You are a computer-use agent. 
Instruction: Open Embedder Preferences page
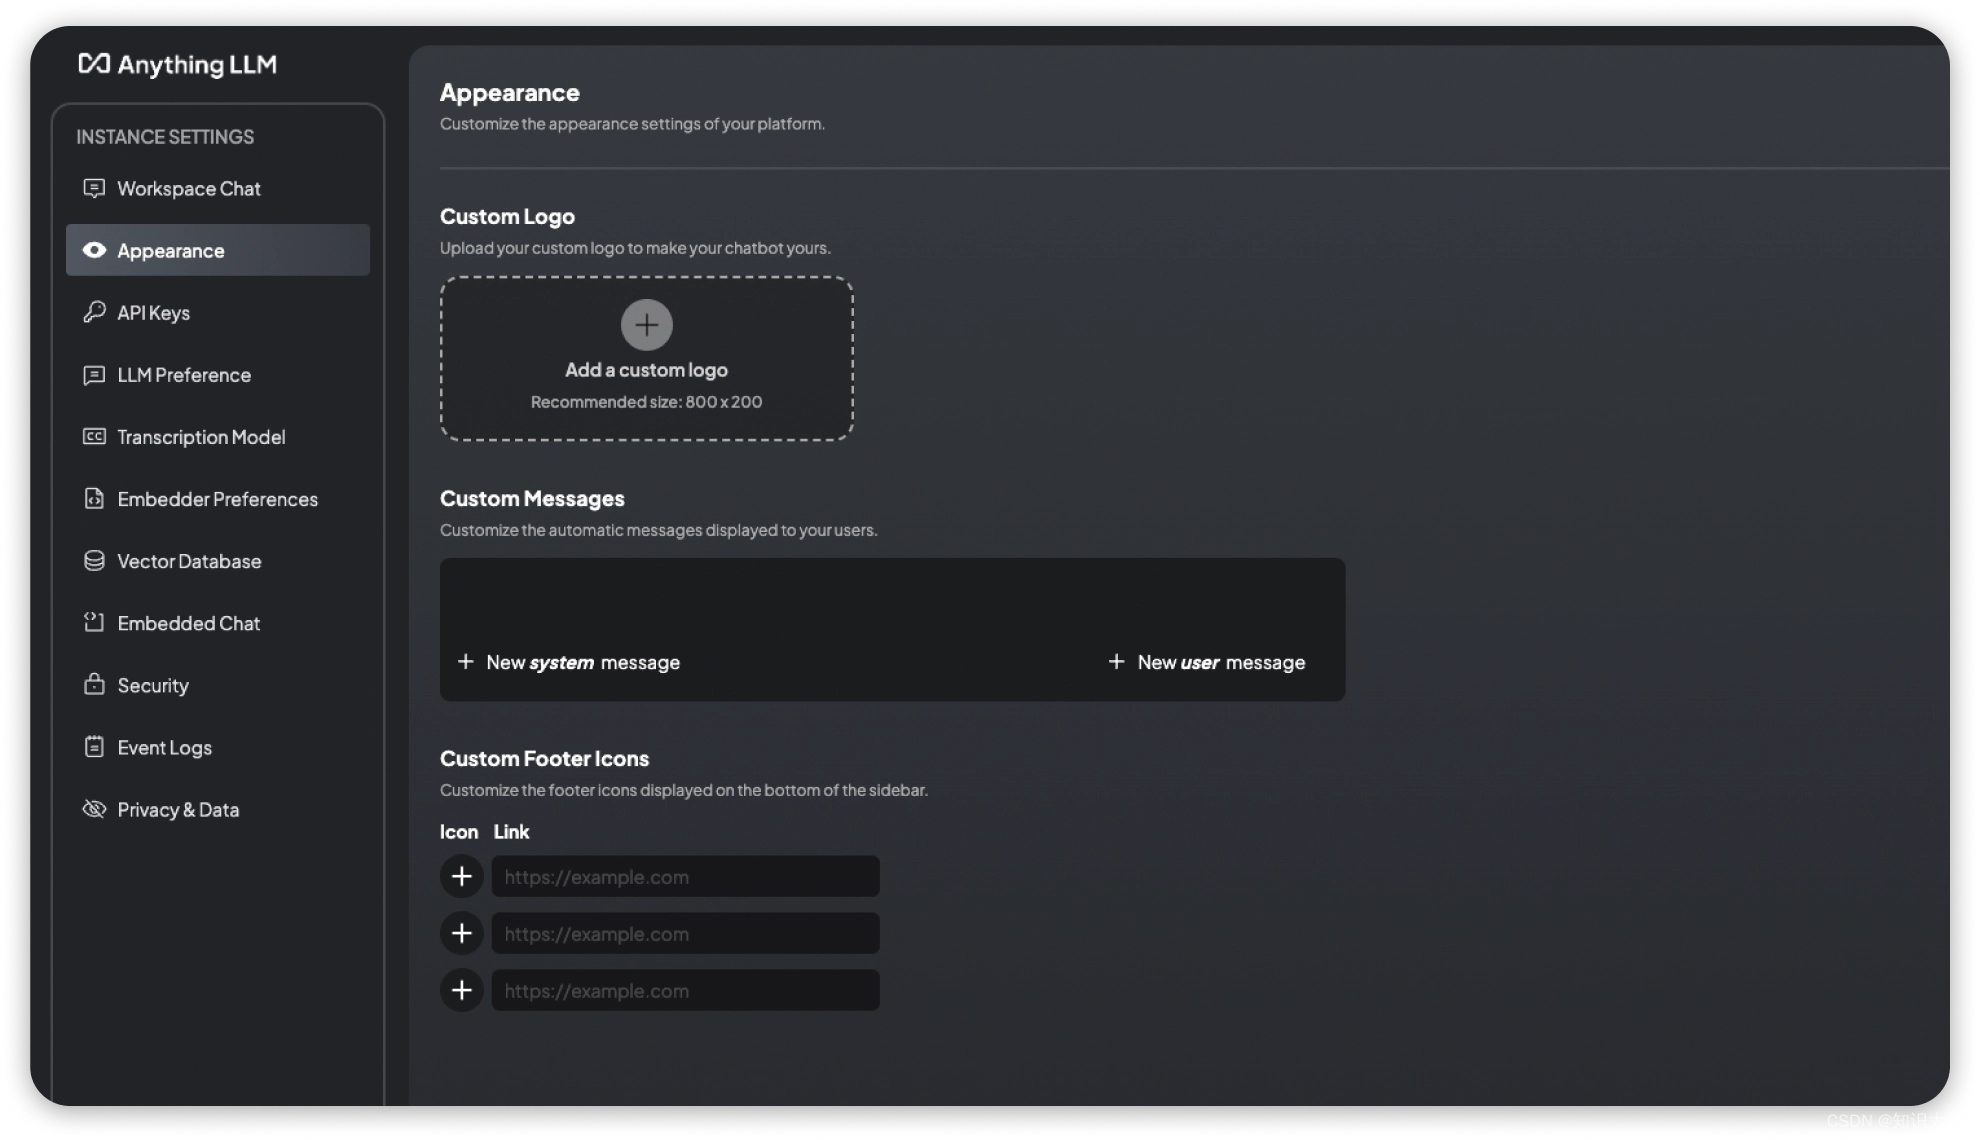tap(218, 499)
